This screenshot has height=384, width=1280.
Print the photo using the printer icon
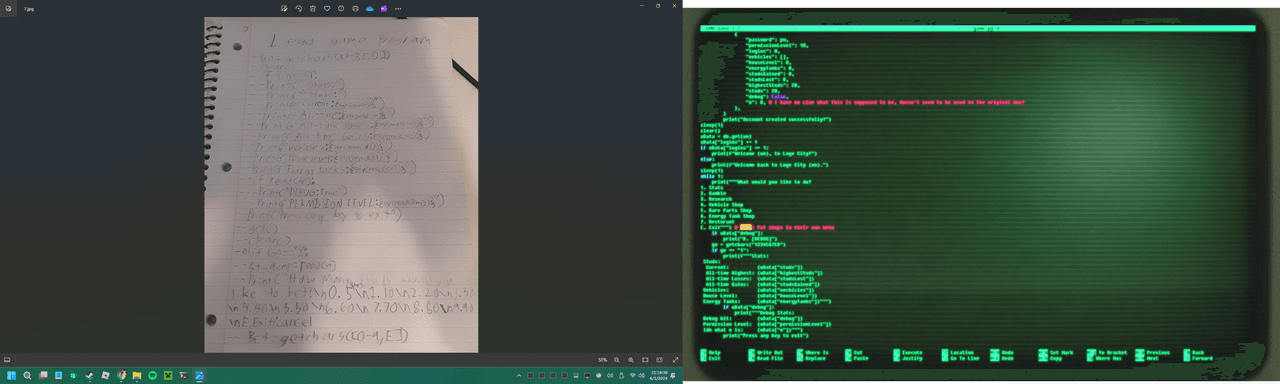355,8
